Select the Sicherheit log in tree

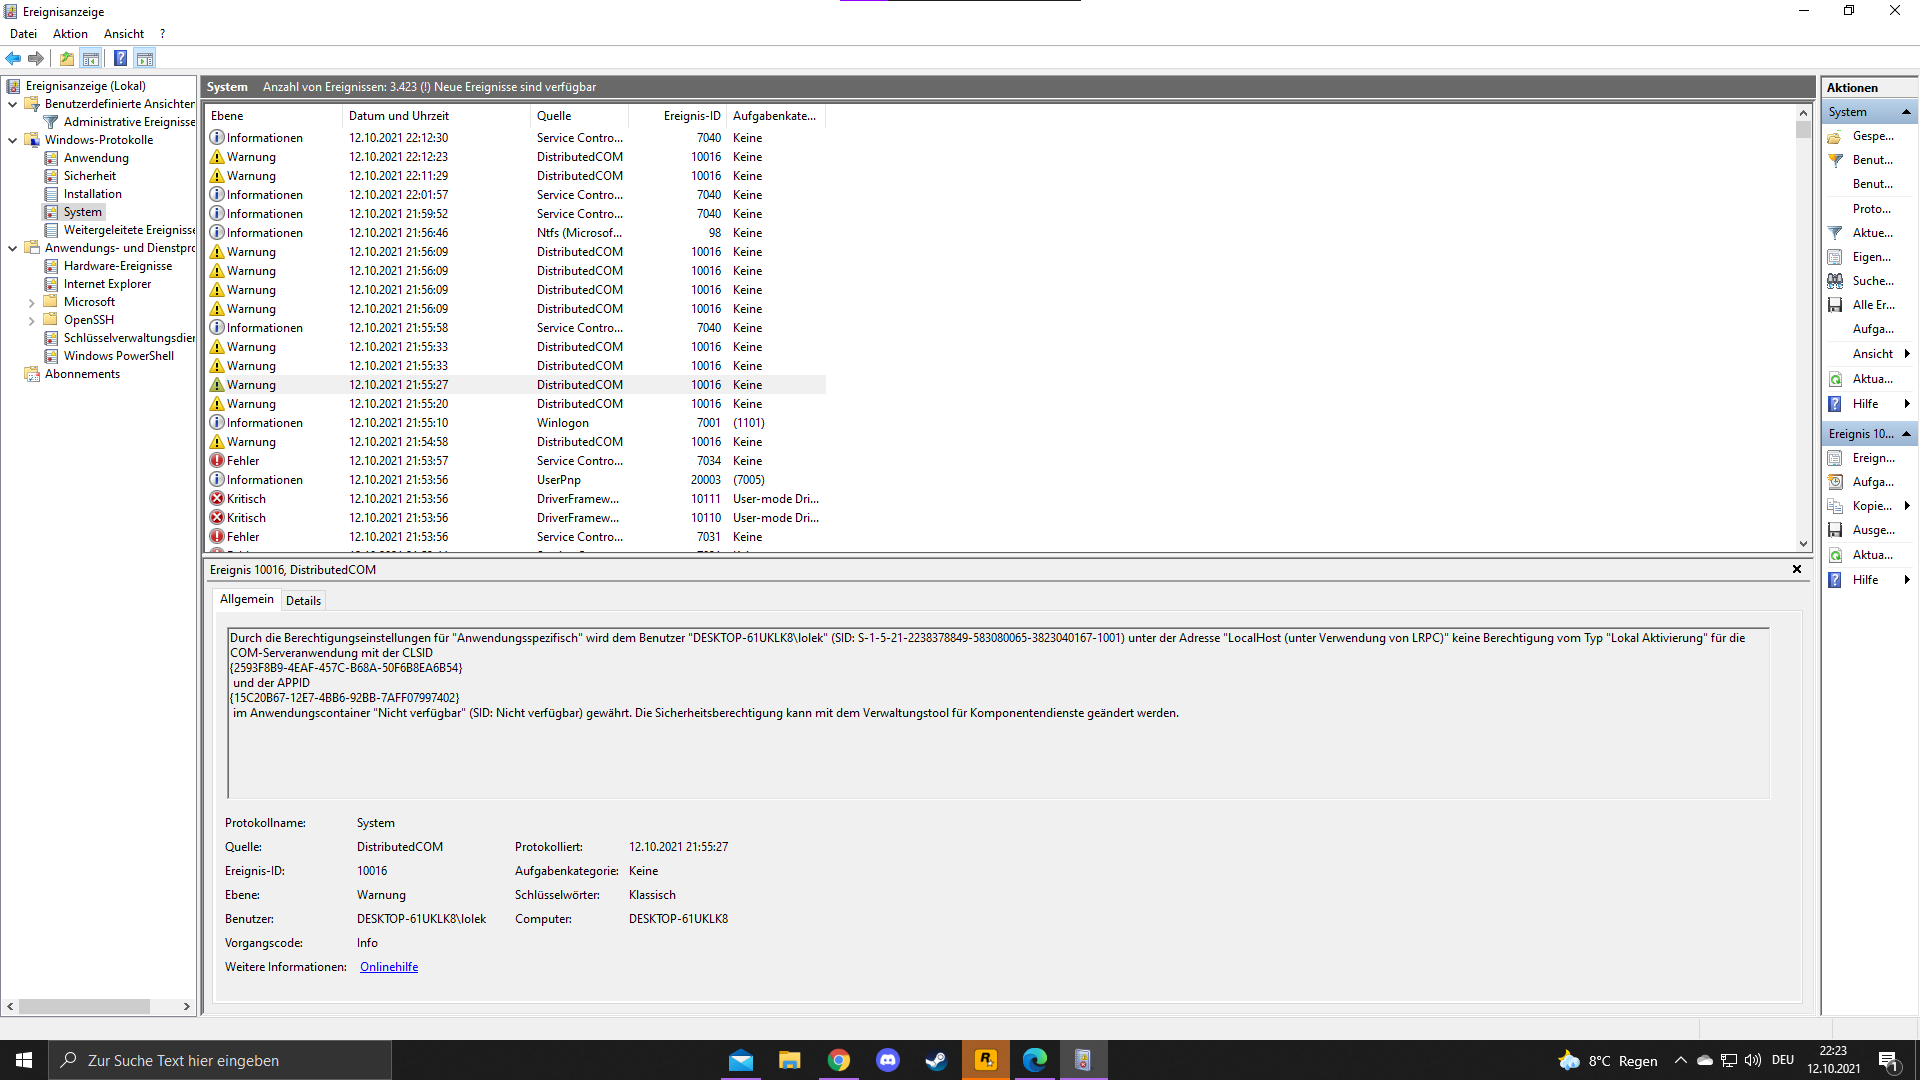tap(89, 176)
